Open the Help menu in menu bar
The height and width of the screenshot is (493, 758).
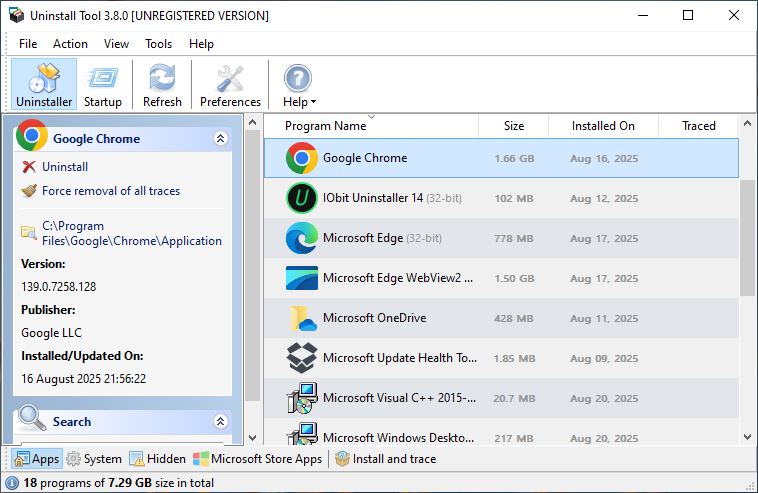click(x=201, y=44)
